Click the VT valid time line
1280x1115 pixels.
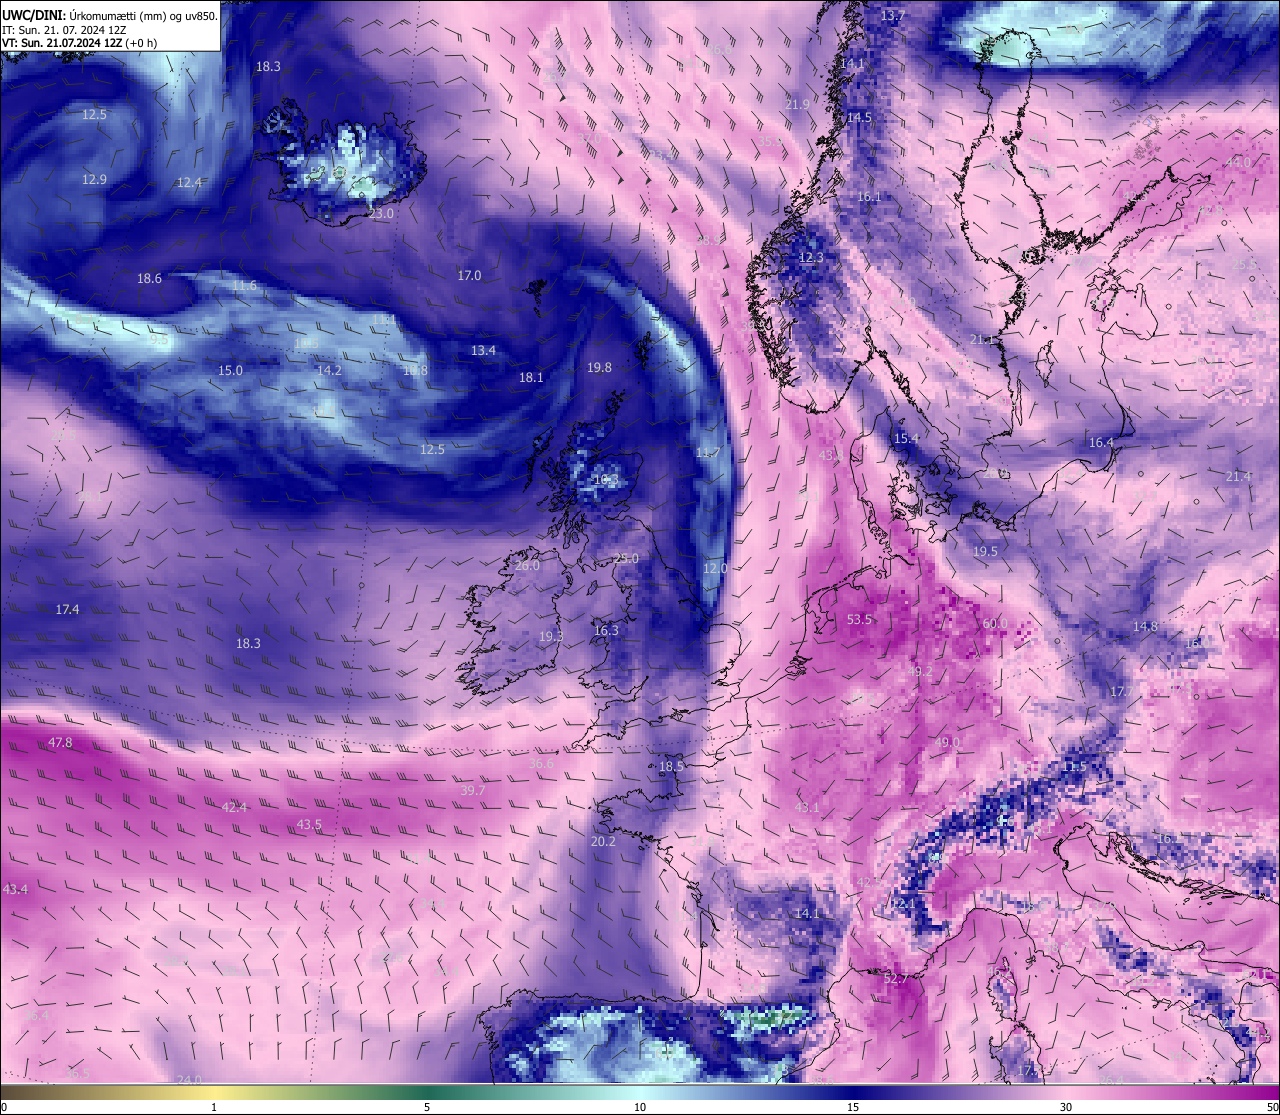[79, 43]
